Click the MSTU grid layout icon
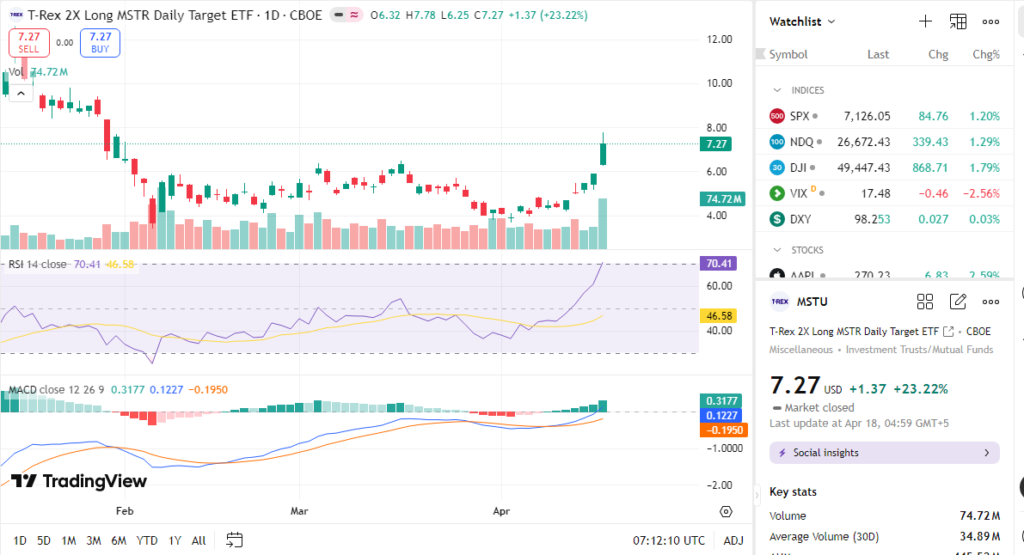Viewport: 1024px width, 555px height. [x=925, y=301]
